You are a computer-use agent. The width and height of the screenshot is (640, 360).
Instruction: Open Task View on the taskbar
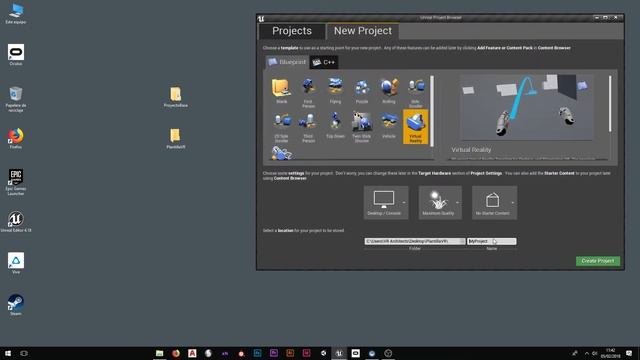[24, 353]
